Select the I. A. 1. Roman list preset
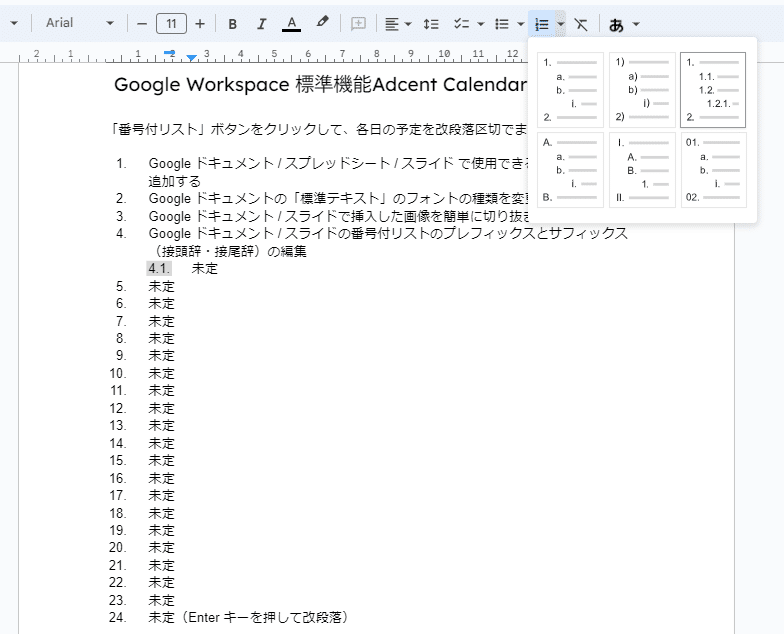 coord(642,170)
